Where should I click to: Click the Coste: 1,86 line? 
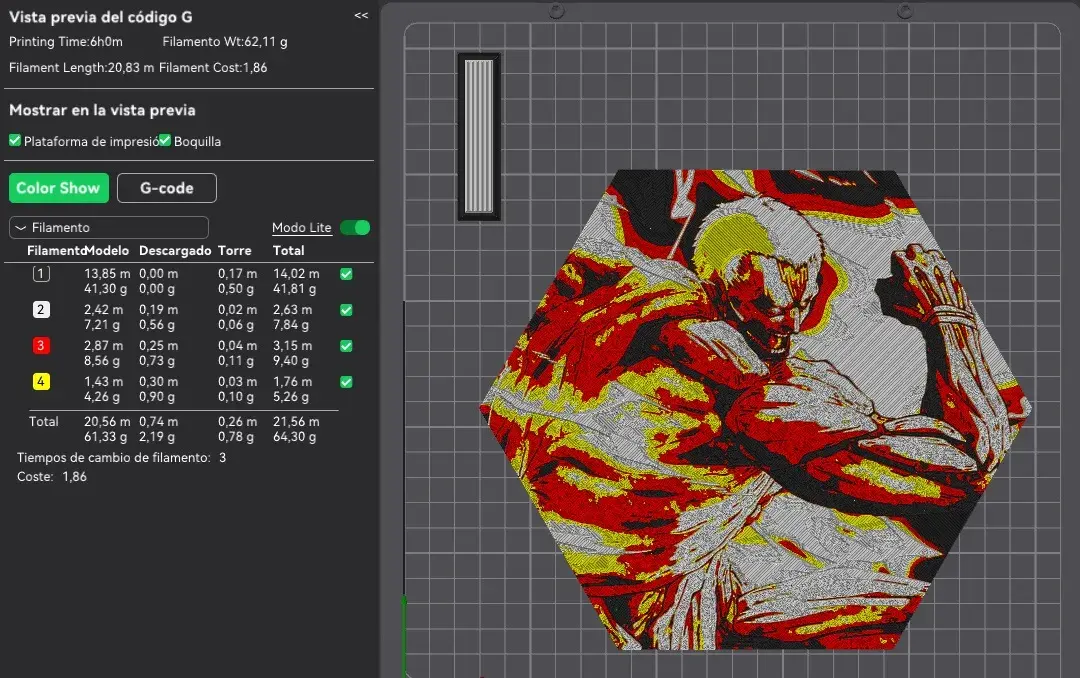click(52, 477)
